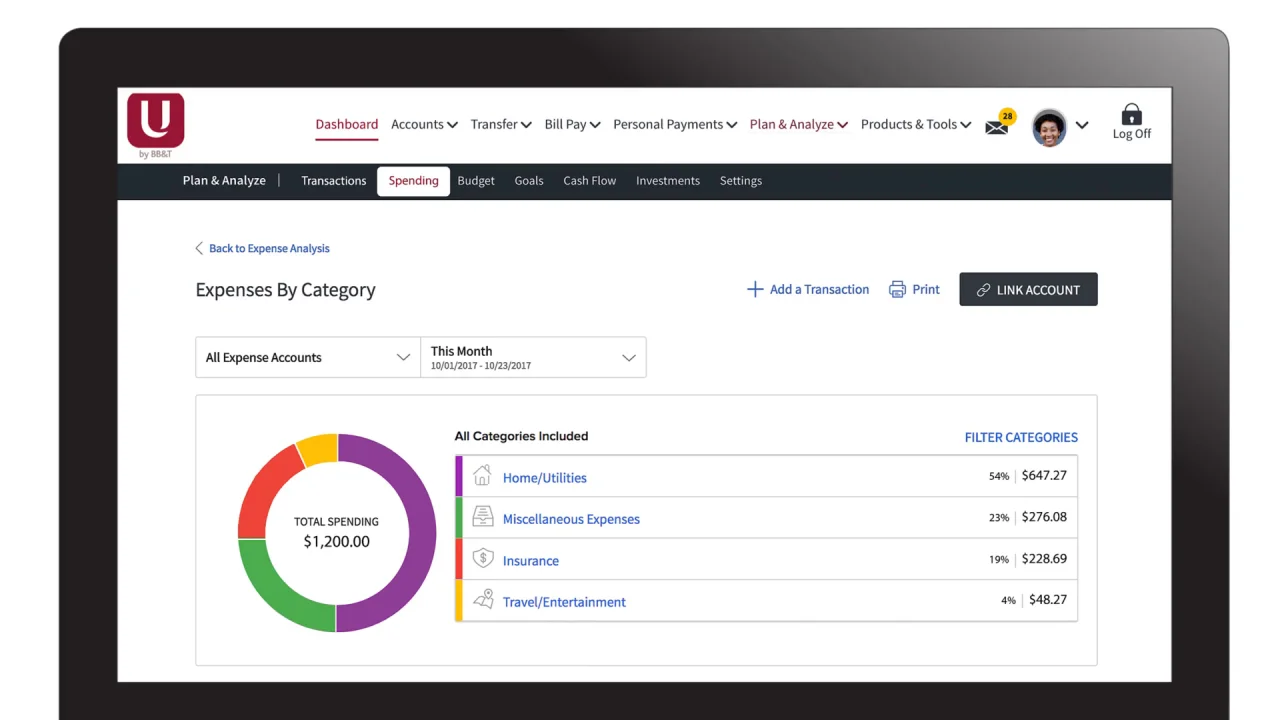Click the LINK ACCOUNT button
This screenshot has height=720, width=1280.
coord(1028,289)
